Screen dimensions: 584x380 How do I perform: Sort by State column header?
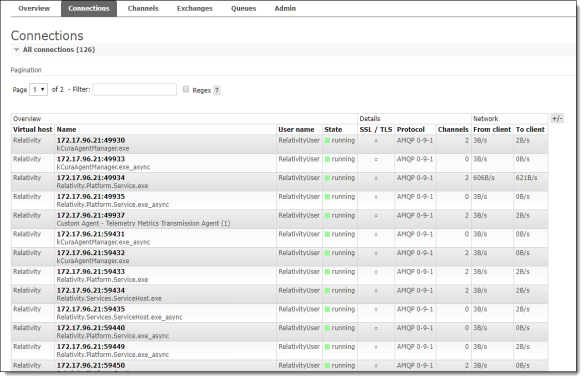(x=333, y=129)
